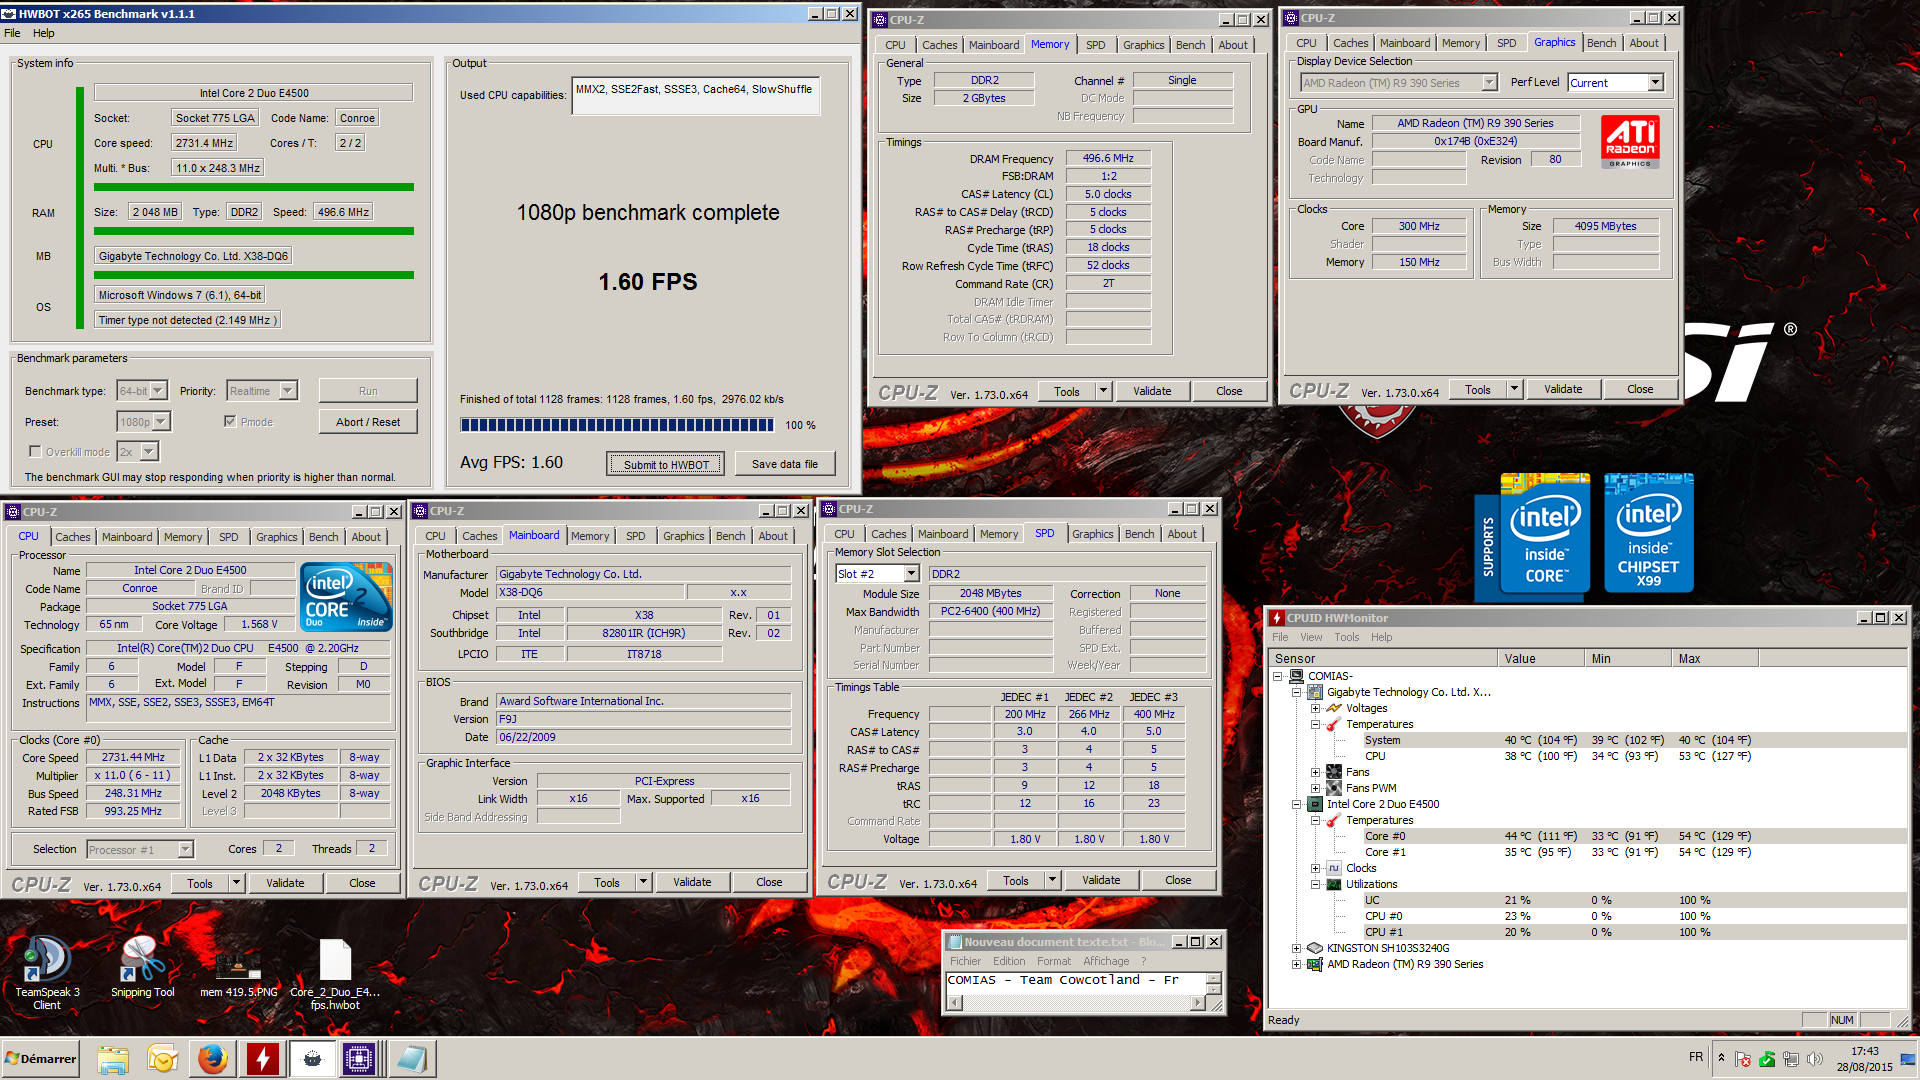The image size is (1920, 1080).
Task: Show hidden tray icons arrow
Action: coord(1721,1057)
